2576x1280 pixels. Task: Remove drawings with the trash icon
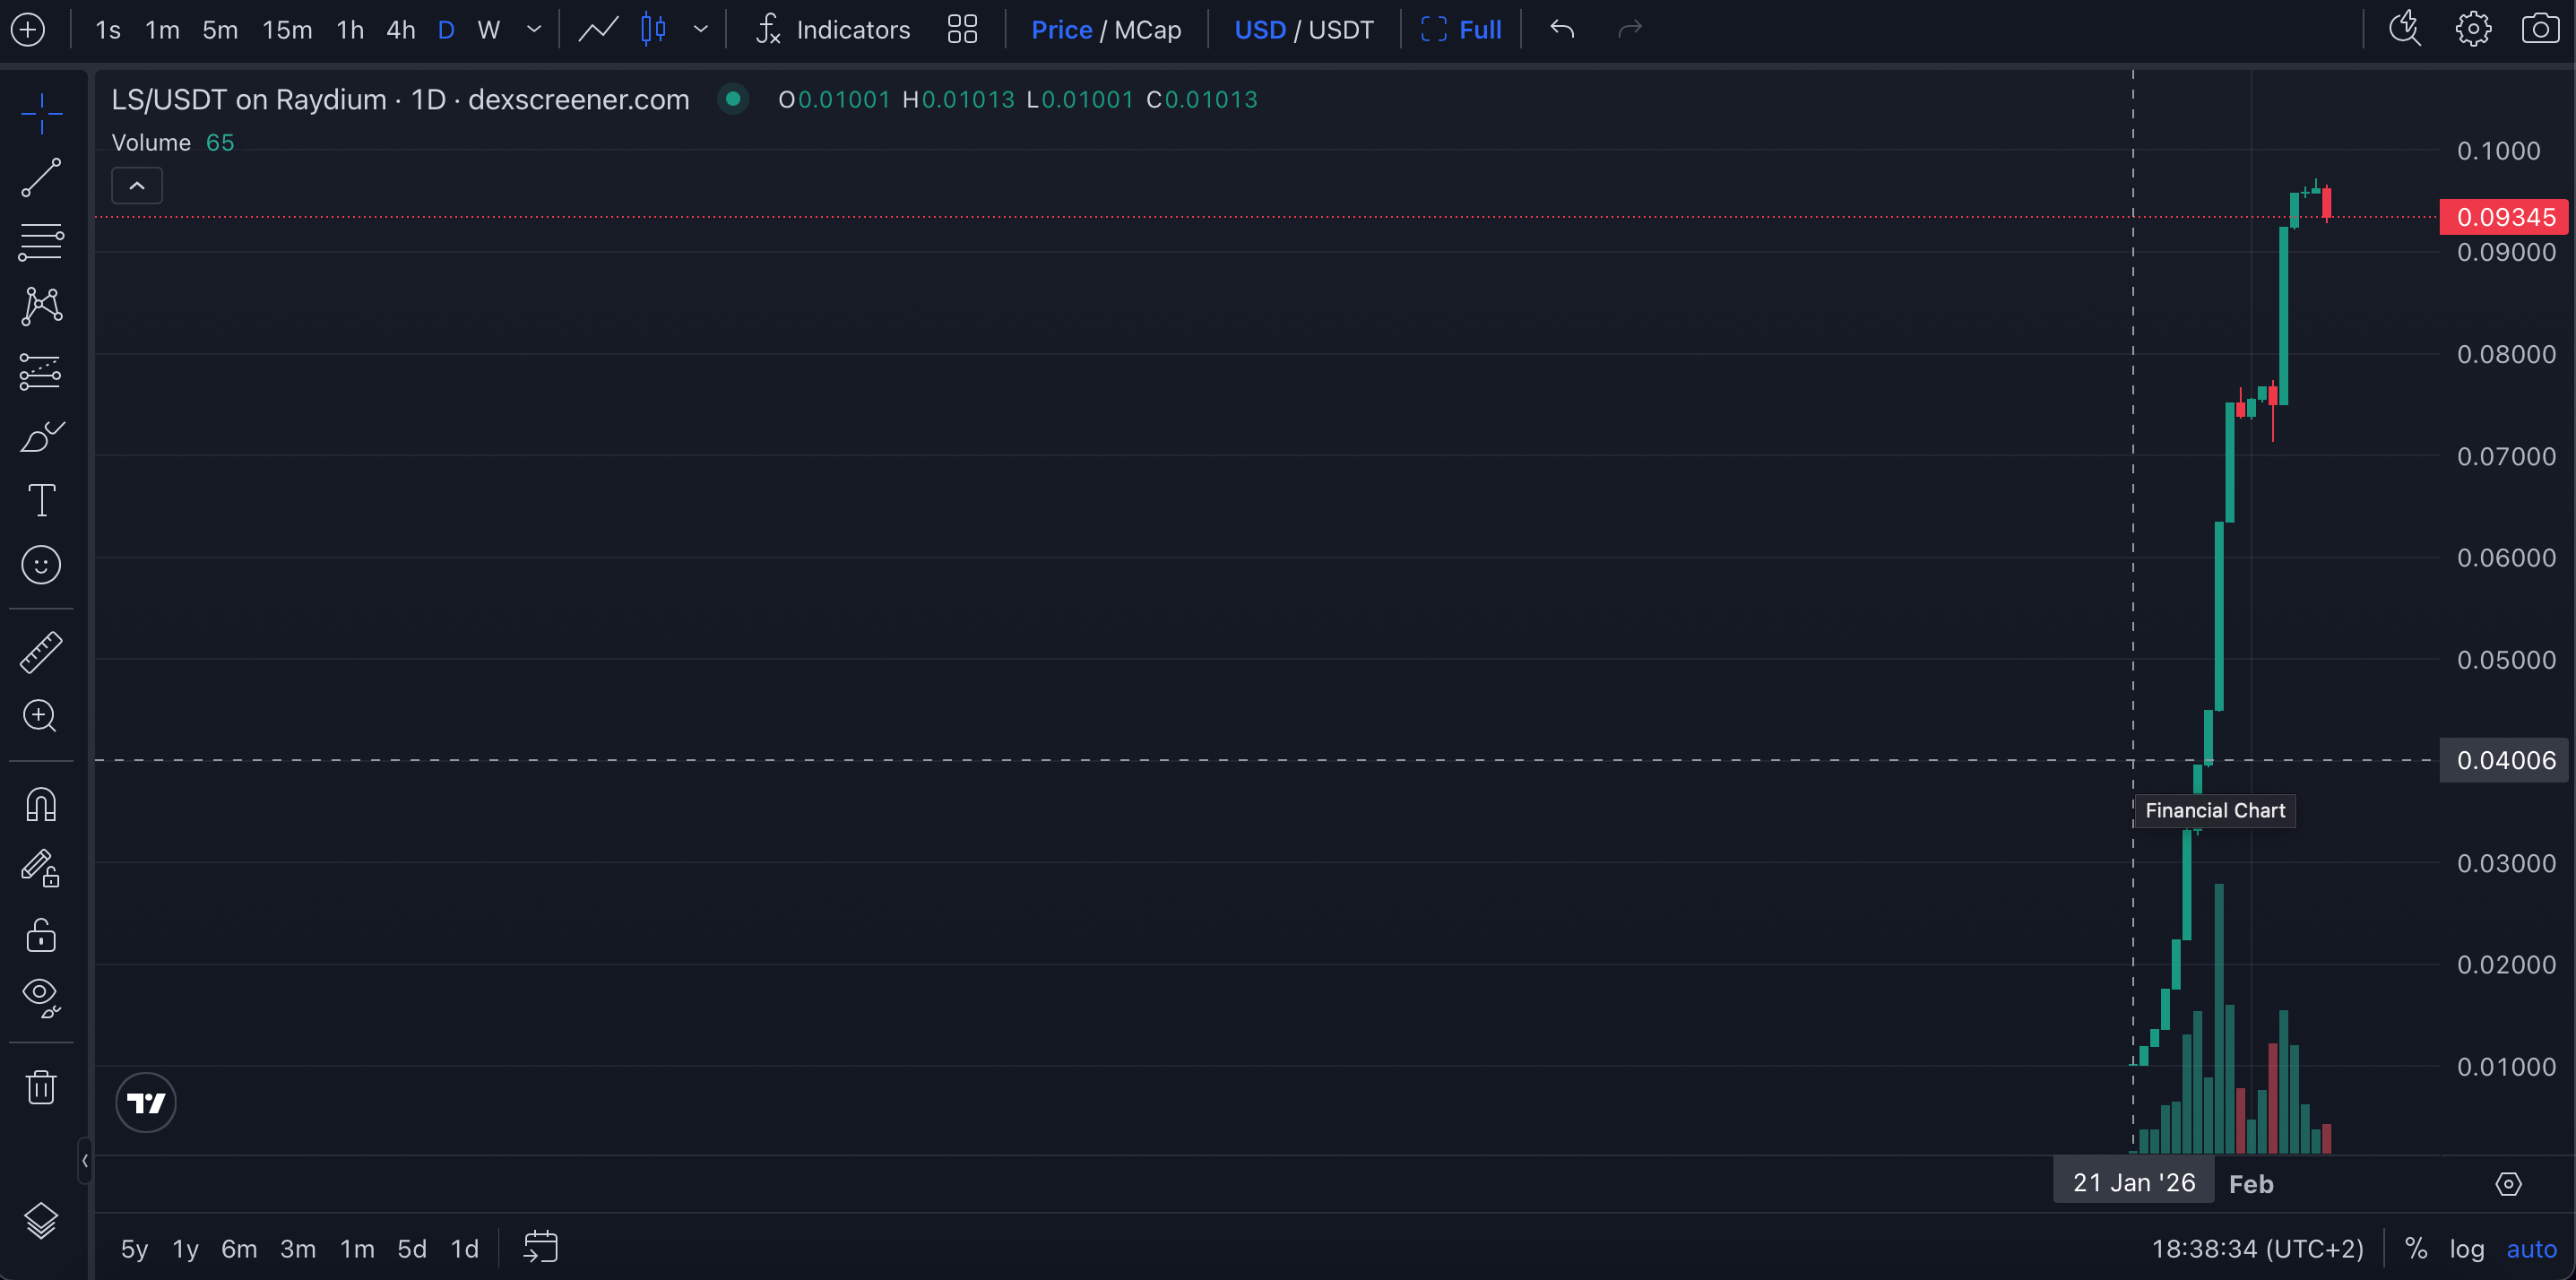pyautogui.click(x=41, y=1087)
